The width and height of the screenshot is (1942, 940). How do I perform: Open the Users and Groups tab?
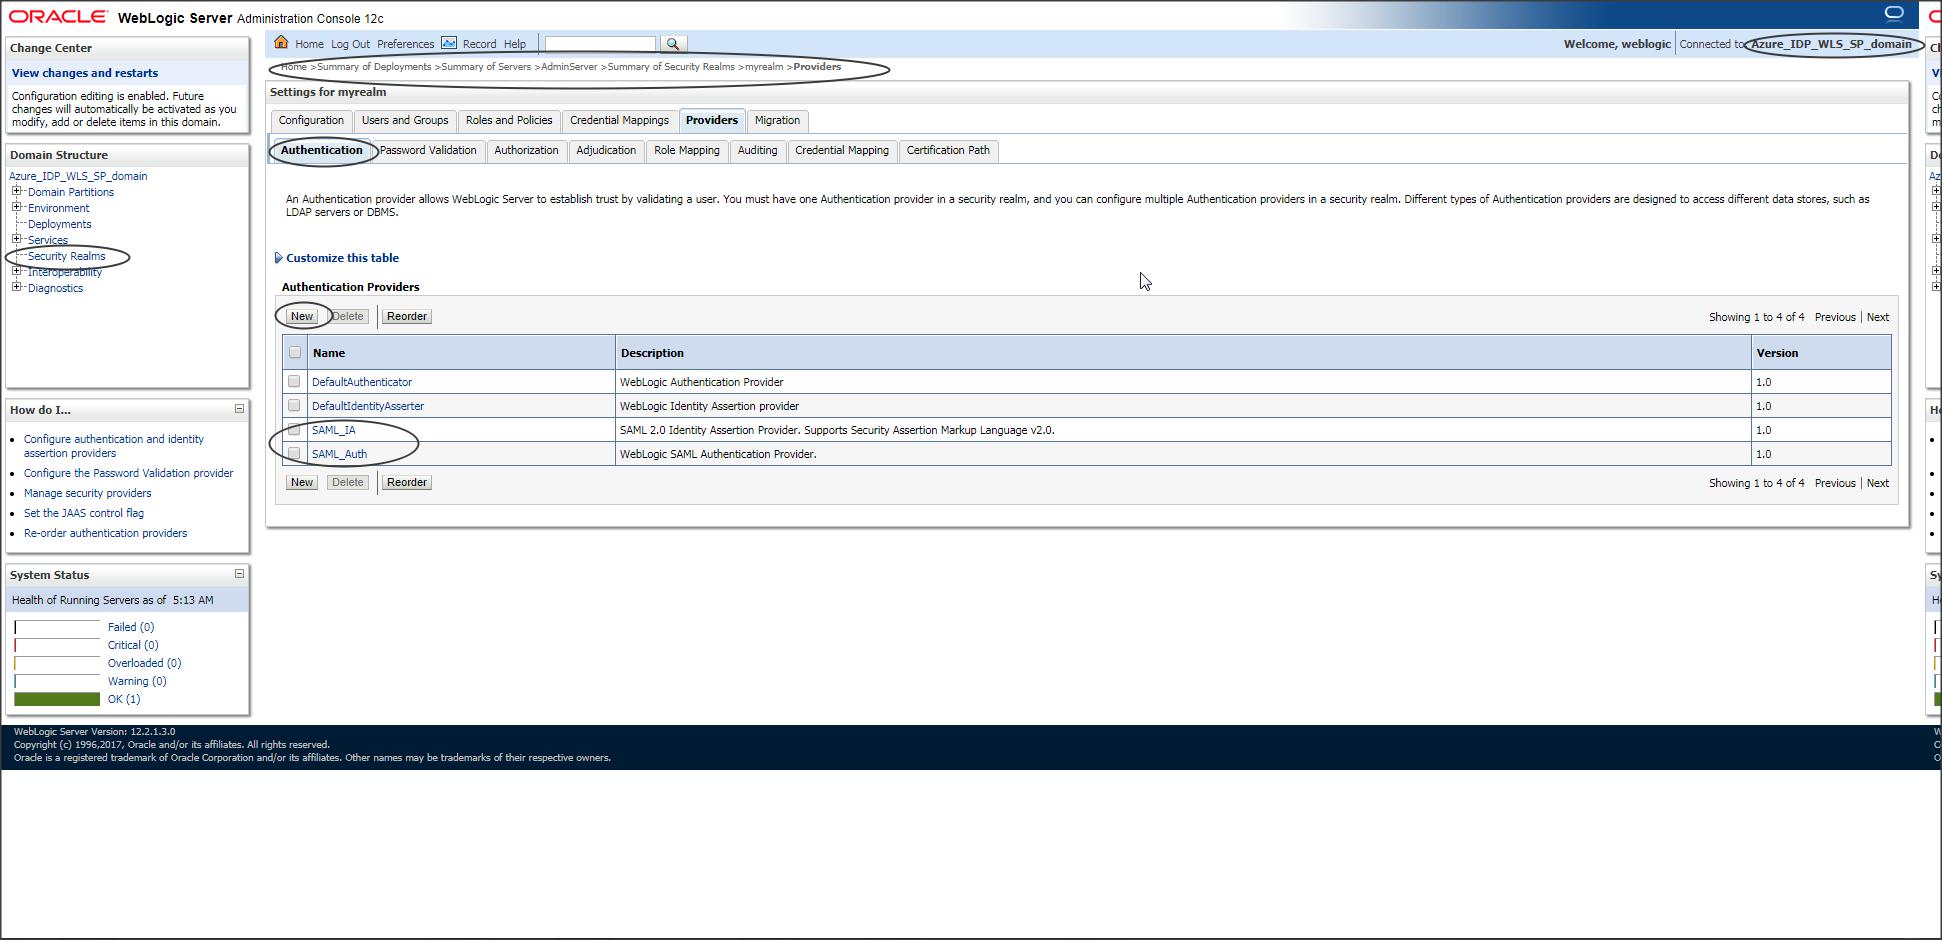405,121
